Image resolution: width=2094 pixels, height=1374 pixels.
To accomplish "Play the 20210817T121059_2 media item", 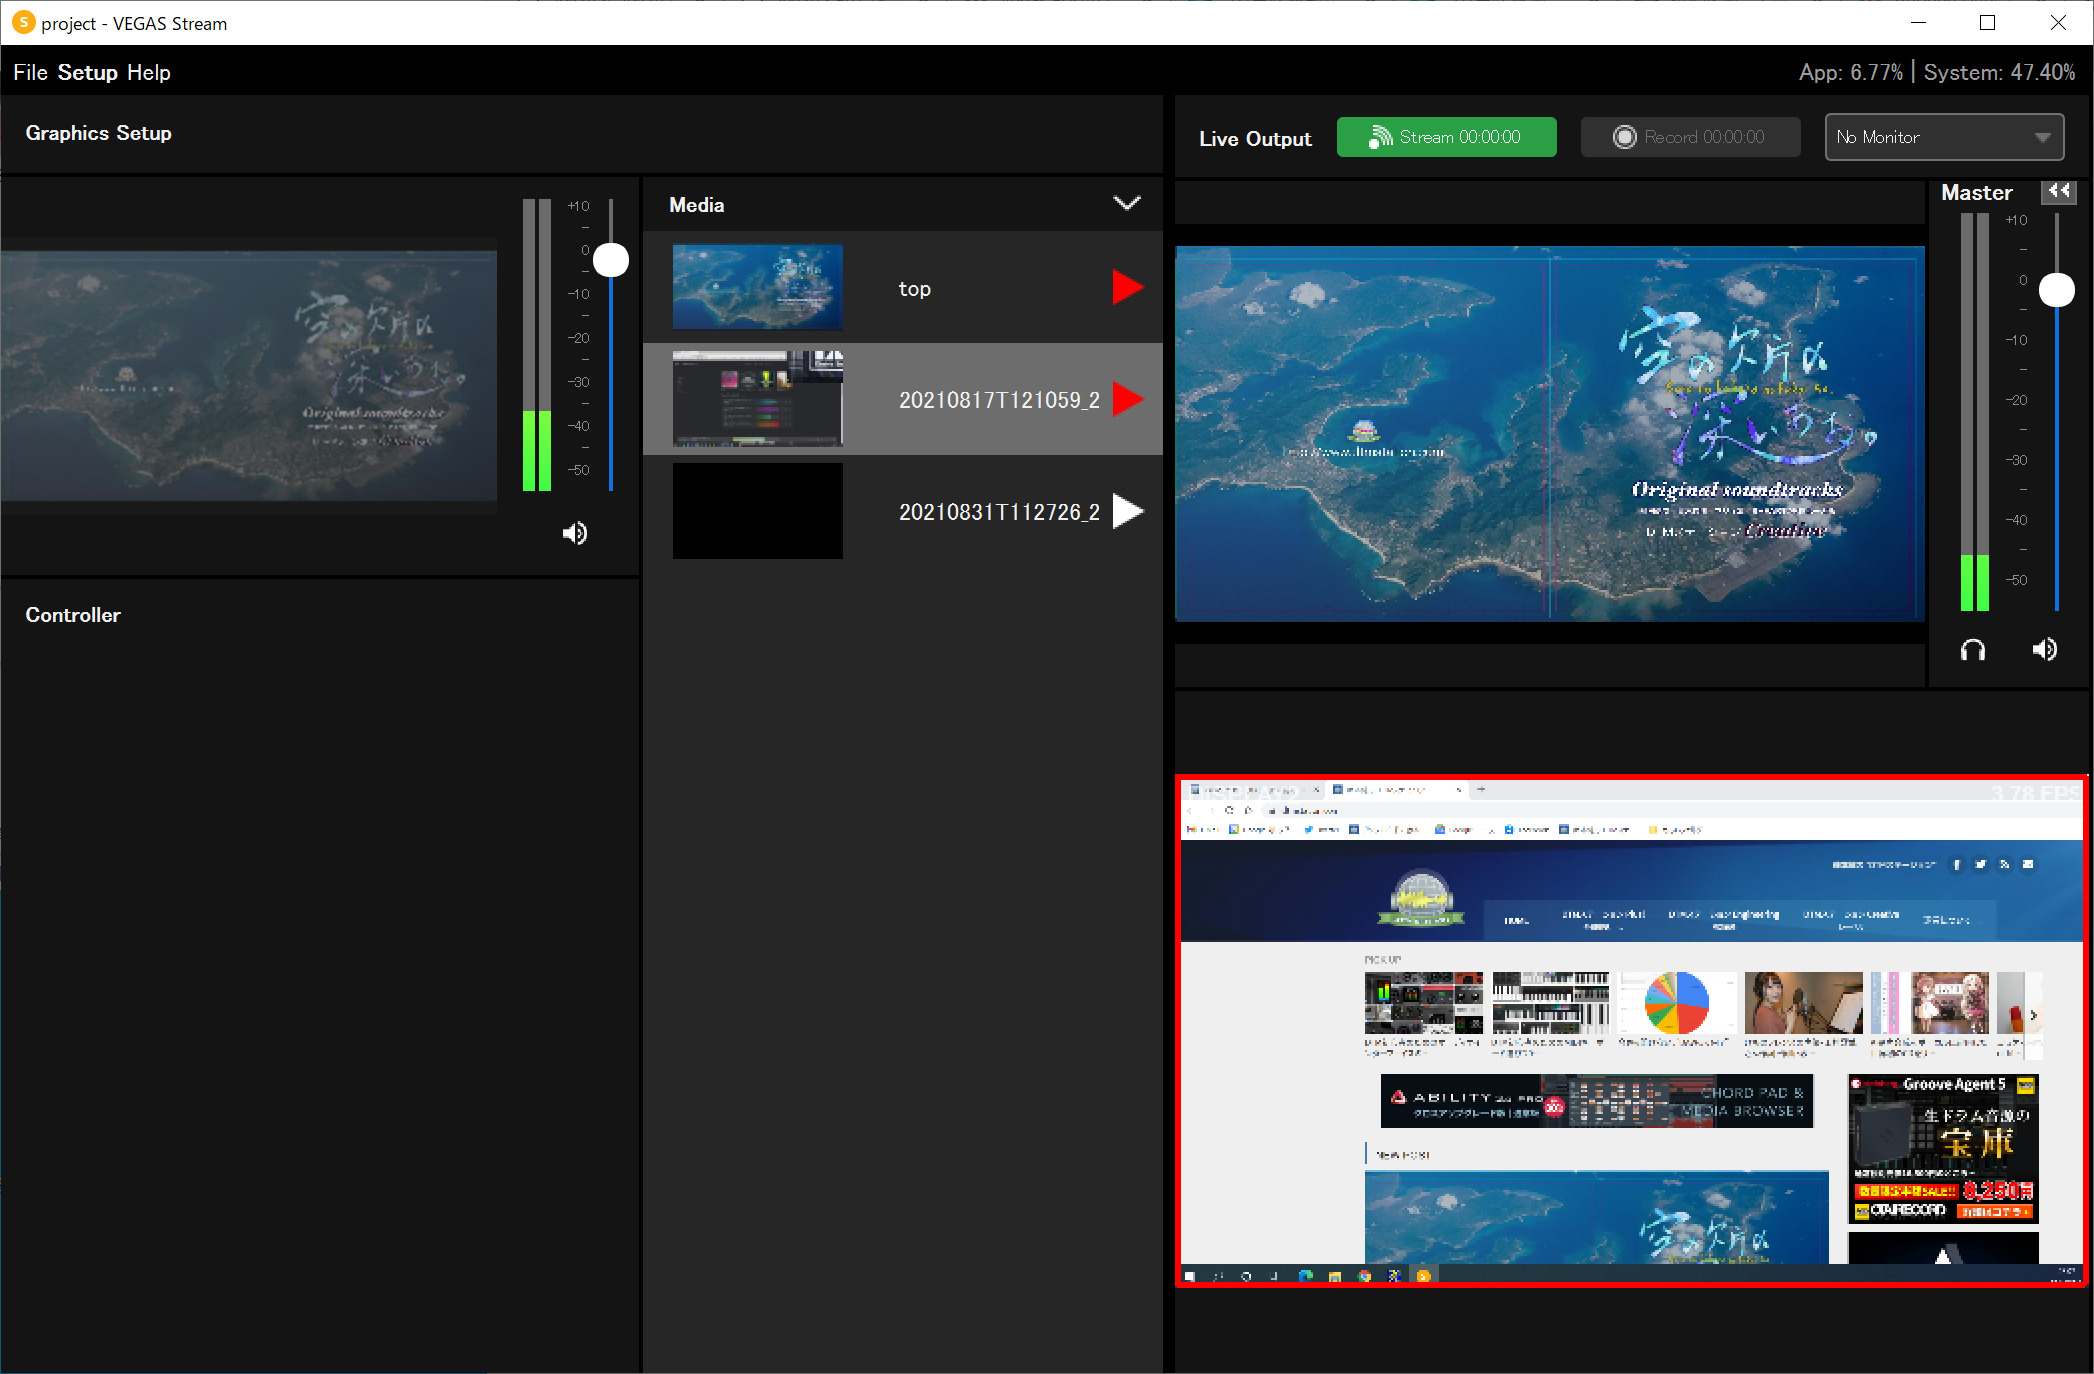I will click(1127, 399).
